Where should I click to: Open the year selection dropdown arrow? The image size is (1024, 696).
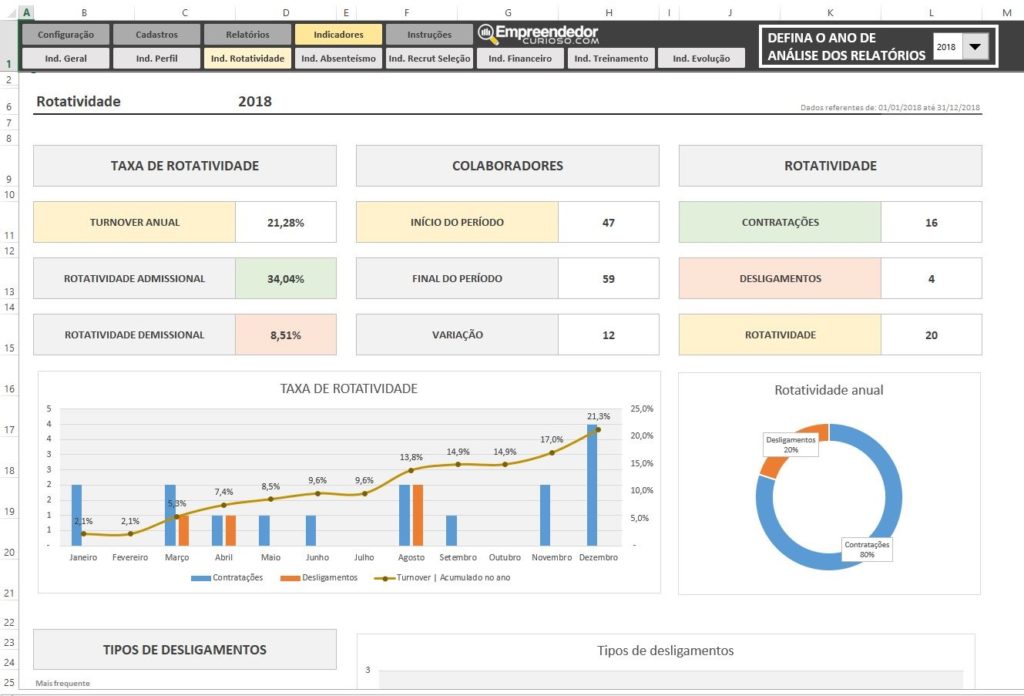pos(976,47)
